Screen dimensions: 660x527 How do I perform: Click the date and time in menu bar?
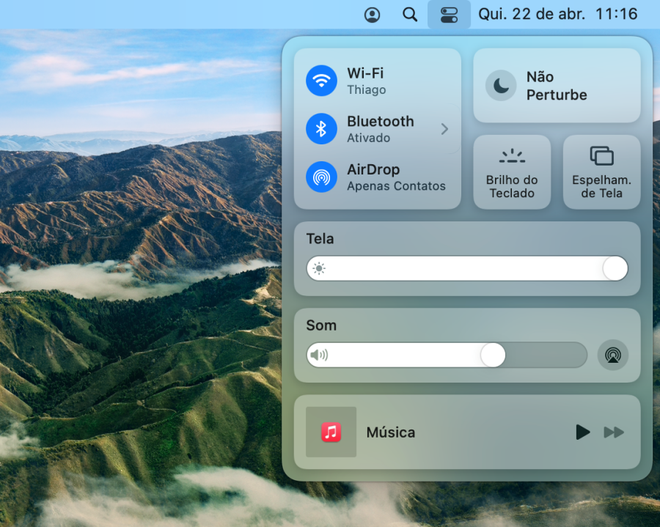[558, 14]
